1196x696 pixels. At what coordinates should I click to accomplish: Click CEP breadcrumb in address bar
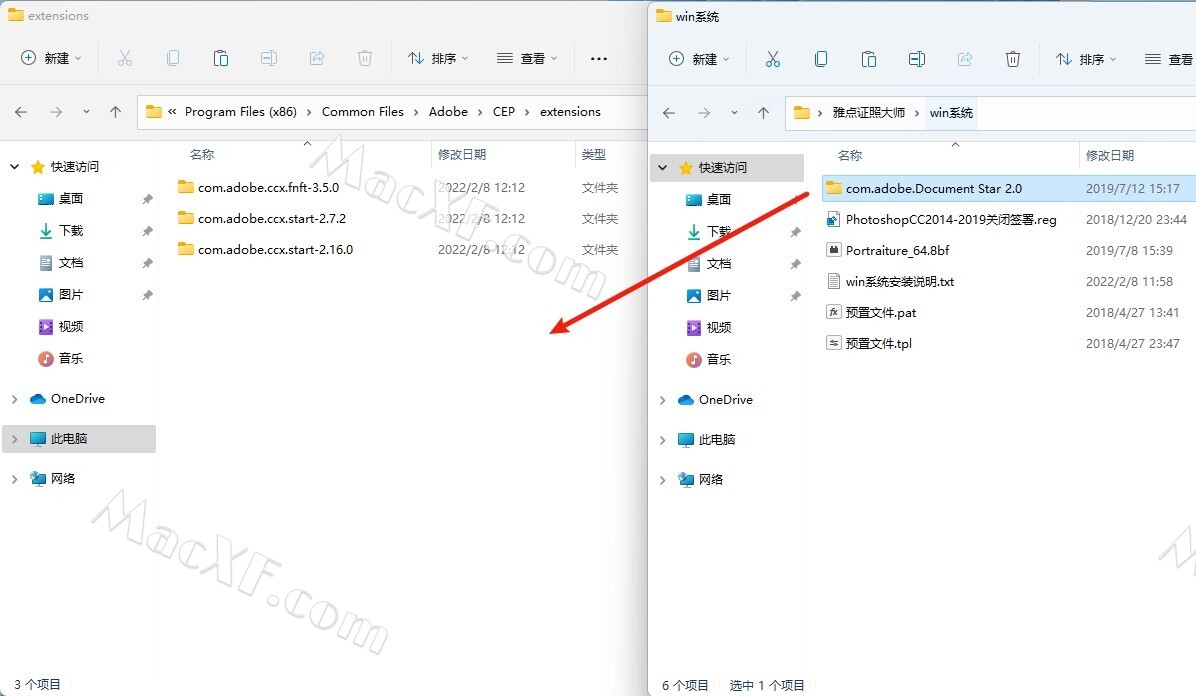(503, 111)
